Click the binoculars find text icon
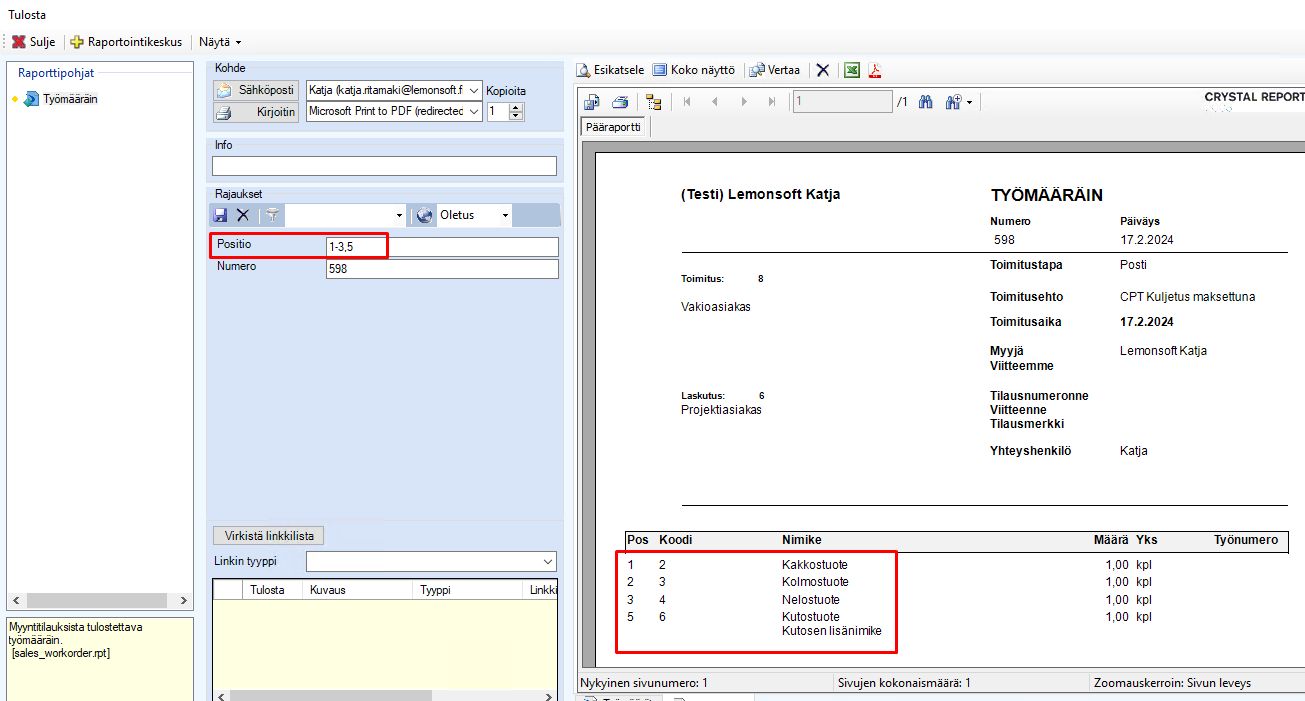The image size is (1305, 701). (925, 102)
